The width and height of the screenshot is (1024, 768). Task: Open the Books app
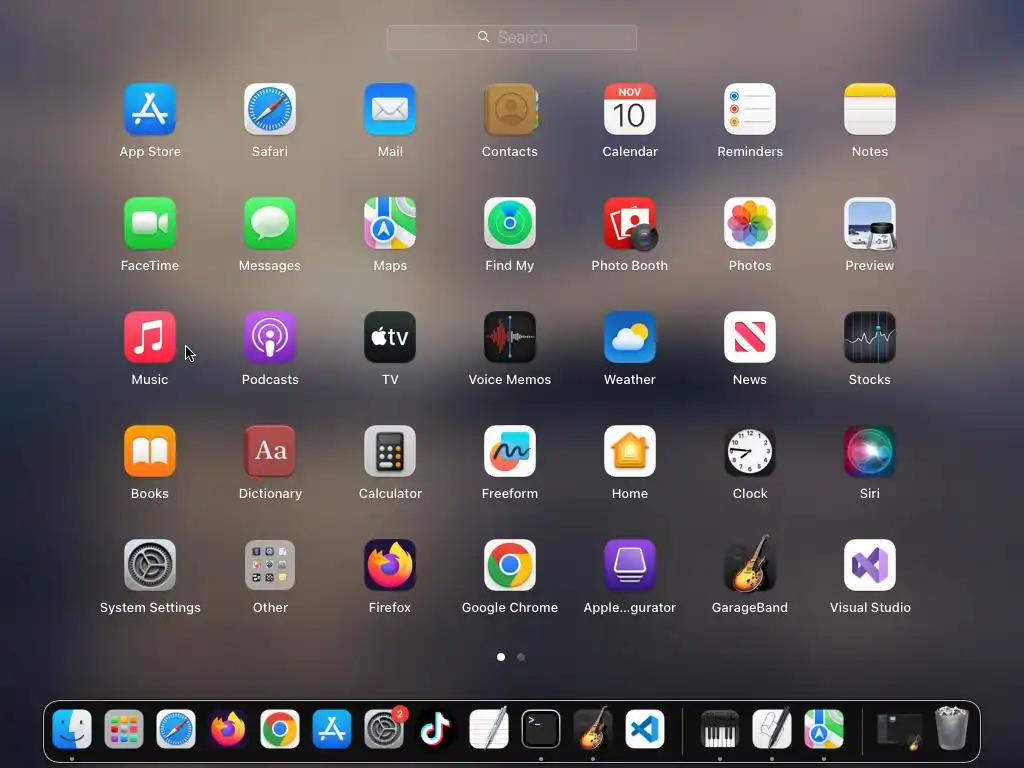(150, 451)
